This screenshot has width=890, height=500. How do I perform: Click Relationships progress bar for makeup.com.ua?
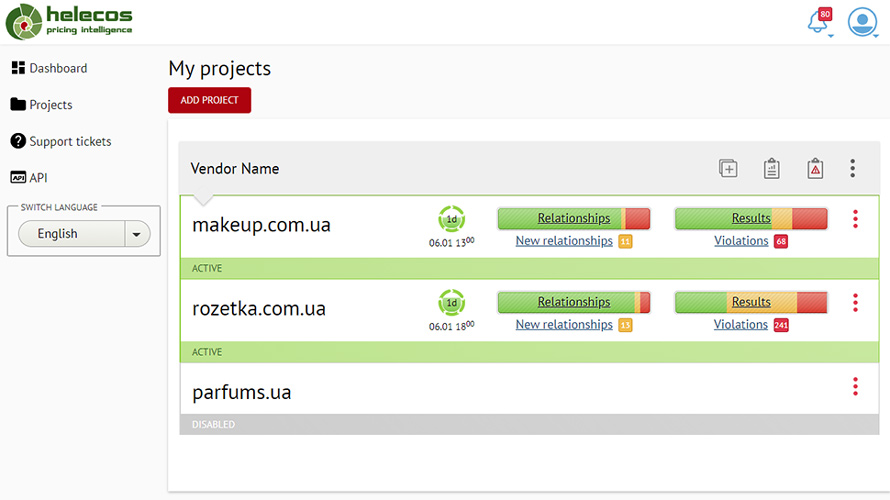(x=574, y=219)
